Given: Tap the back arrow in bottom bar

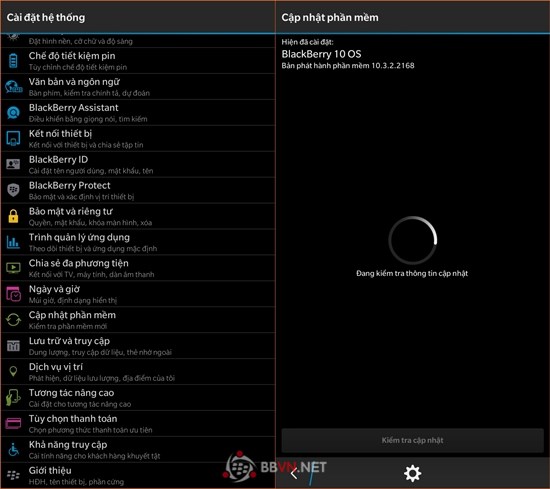Looking at the screenshot, I should (294, 473).
